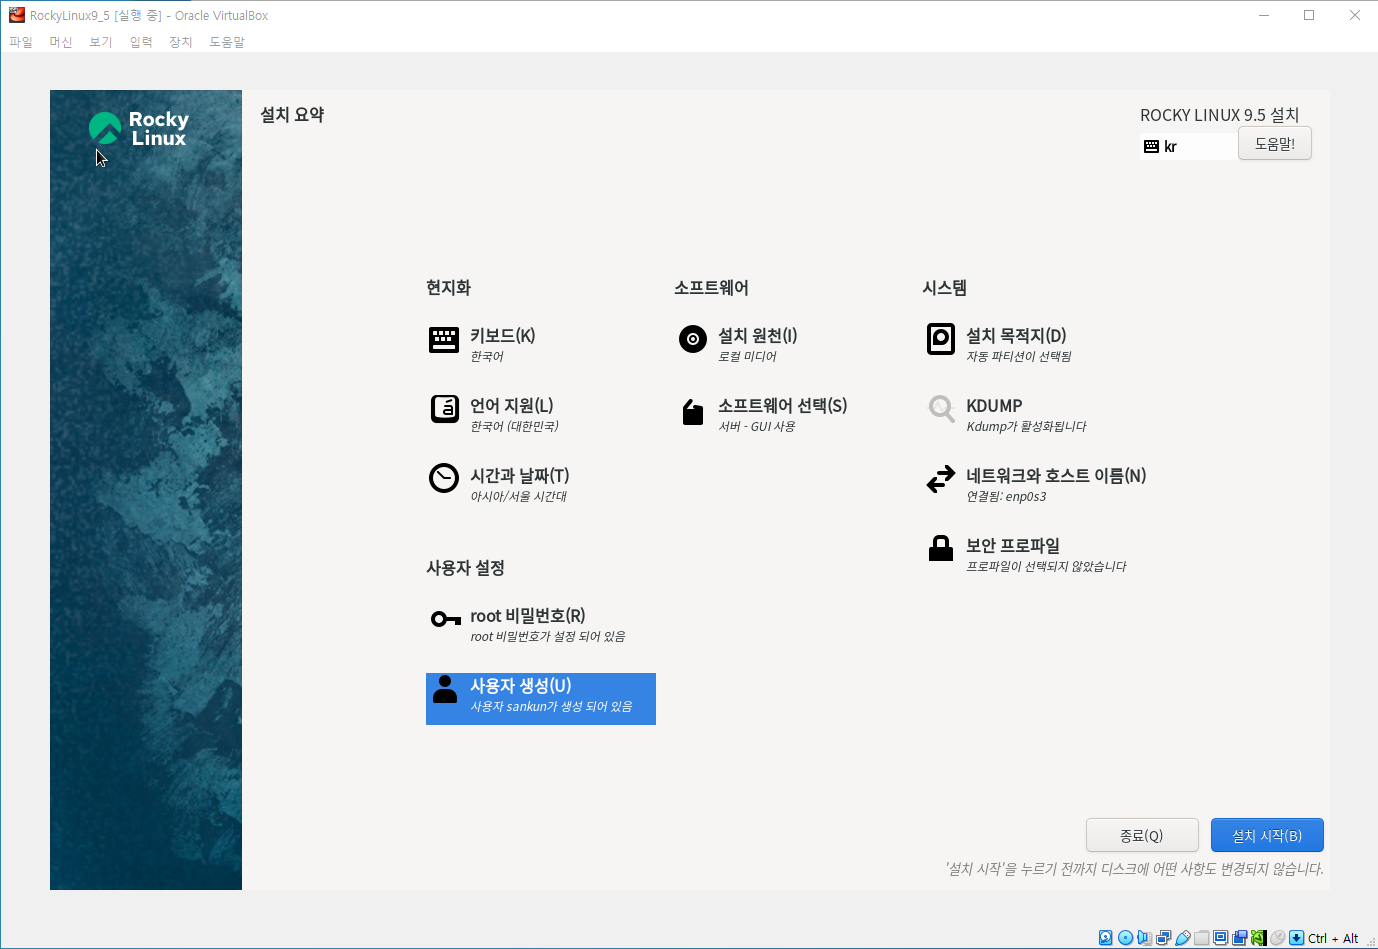Image resolution: width=1378 pixels, height=949 pixels.
Task: Click the Rocky Linux logo
Action: click(138, 128)
